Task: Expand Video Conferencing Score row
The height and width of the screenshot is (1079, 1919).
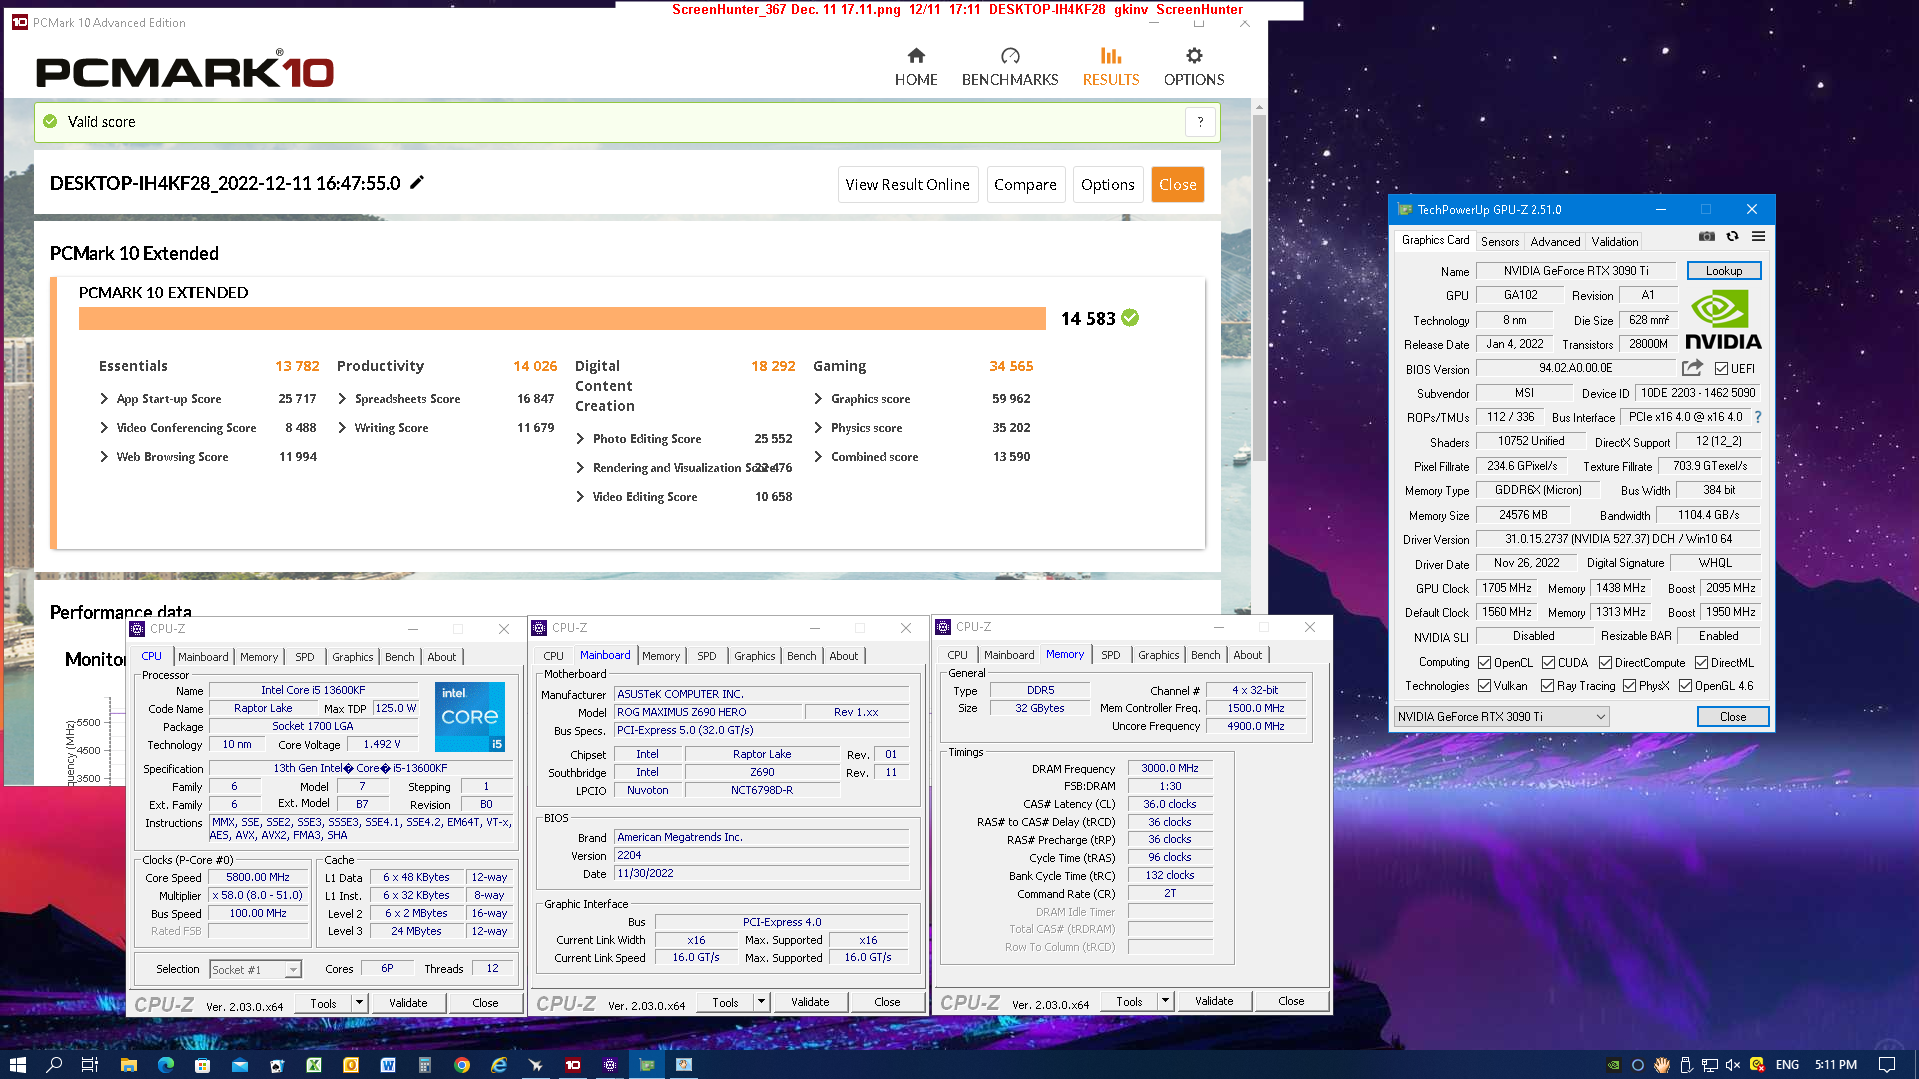Action: [x=104, y=428]
